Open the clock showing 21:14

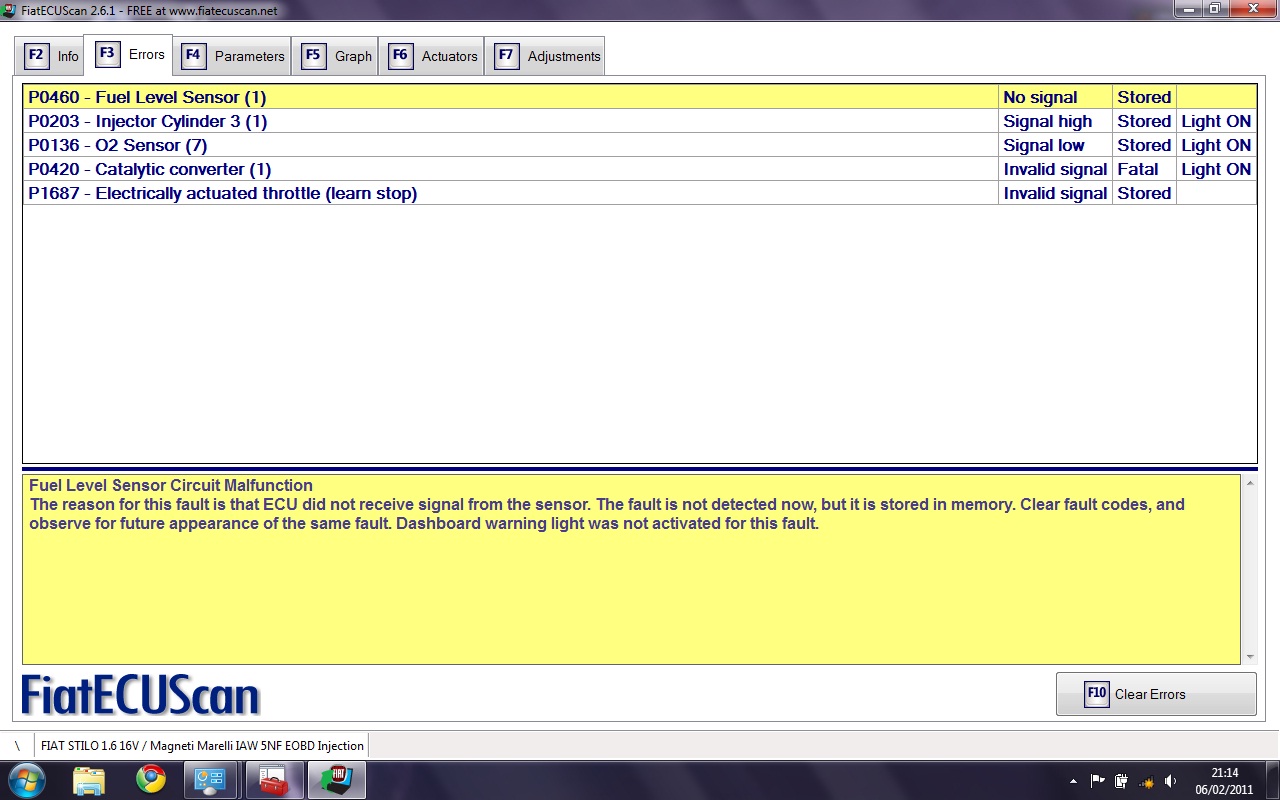click(1225, 780)
